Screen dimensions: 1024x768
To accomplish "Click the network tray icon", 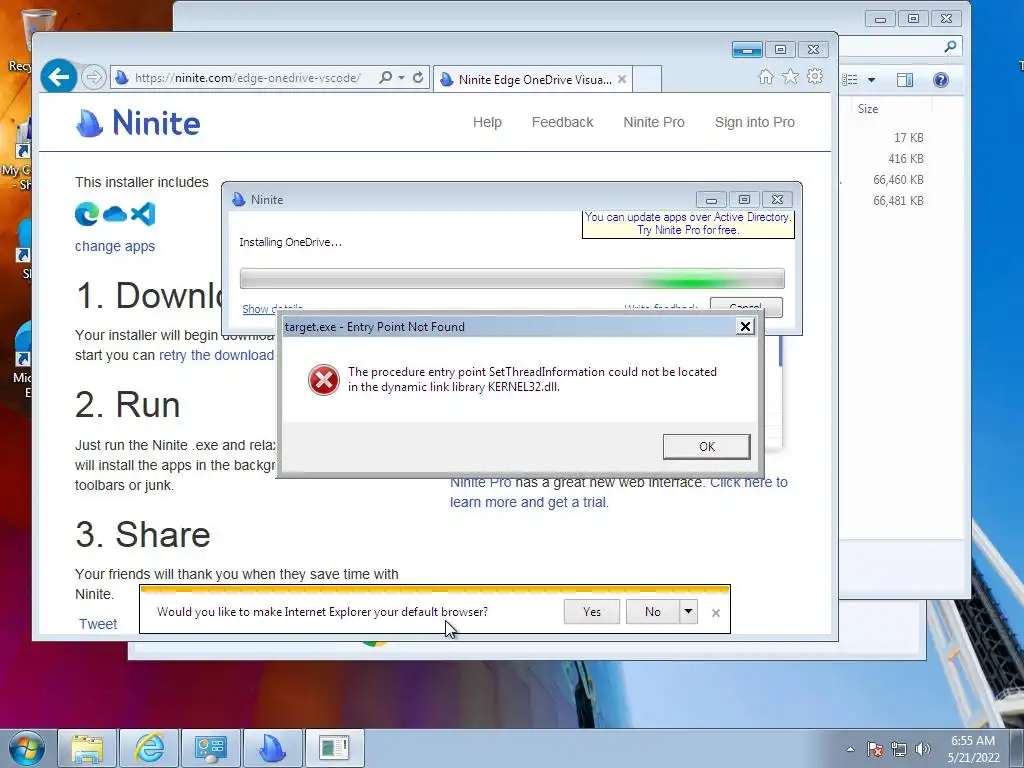I will [899, 749].
